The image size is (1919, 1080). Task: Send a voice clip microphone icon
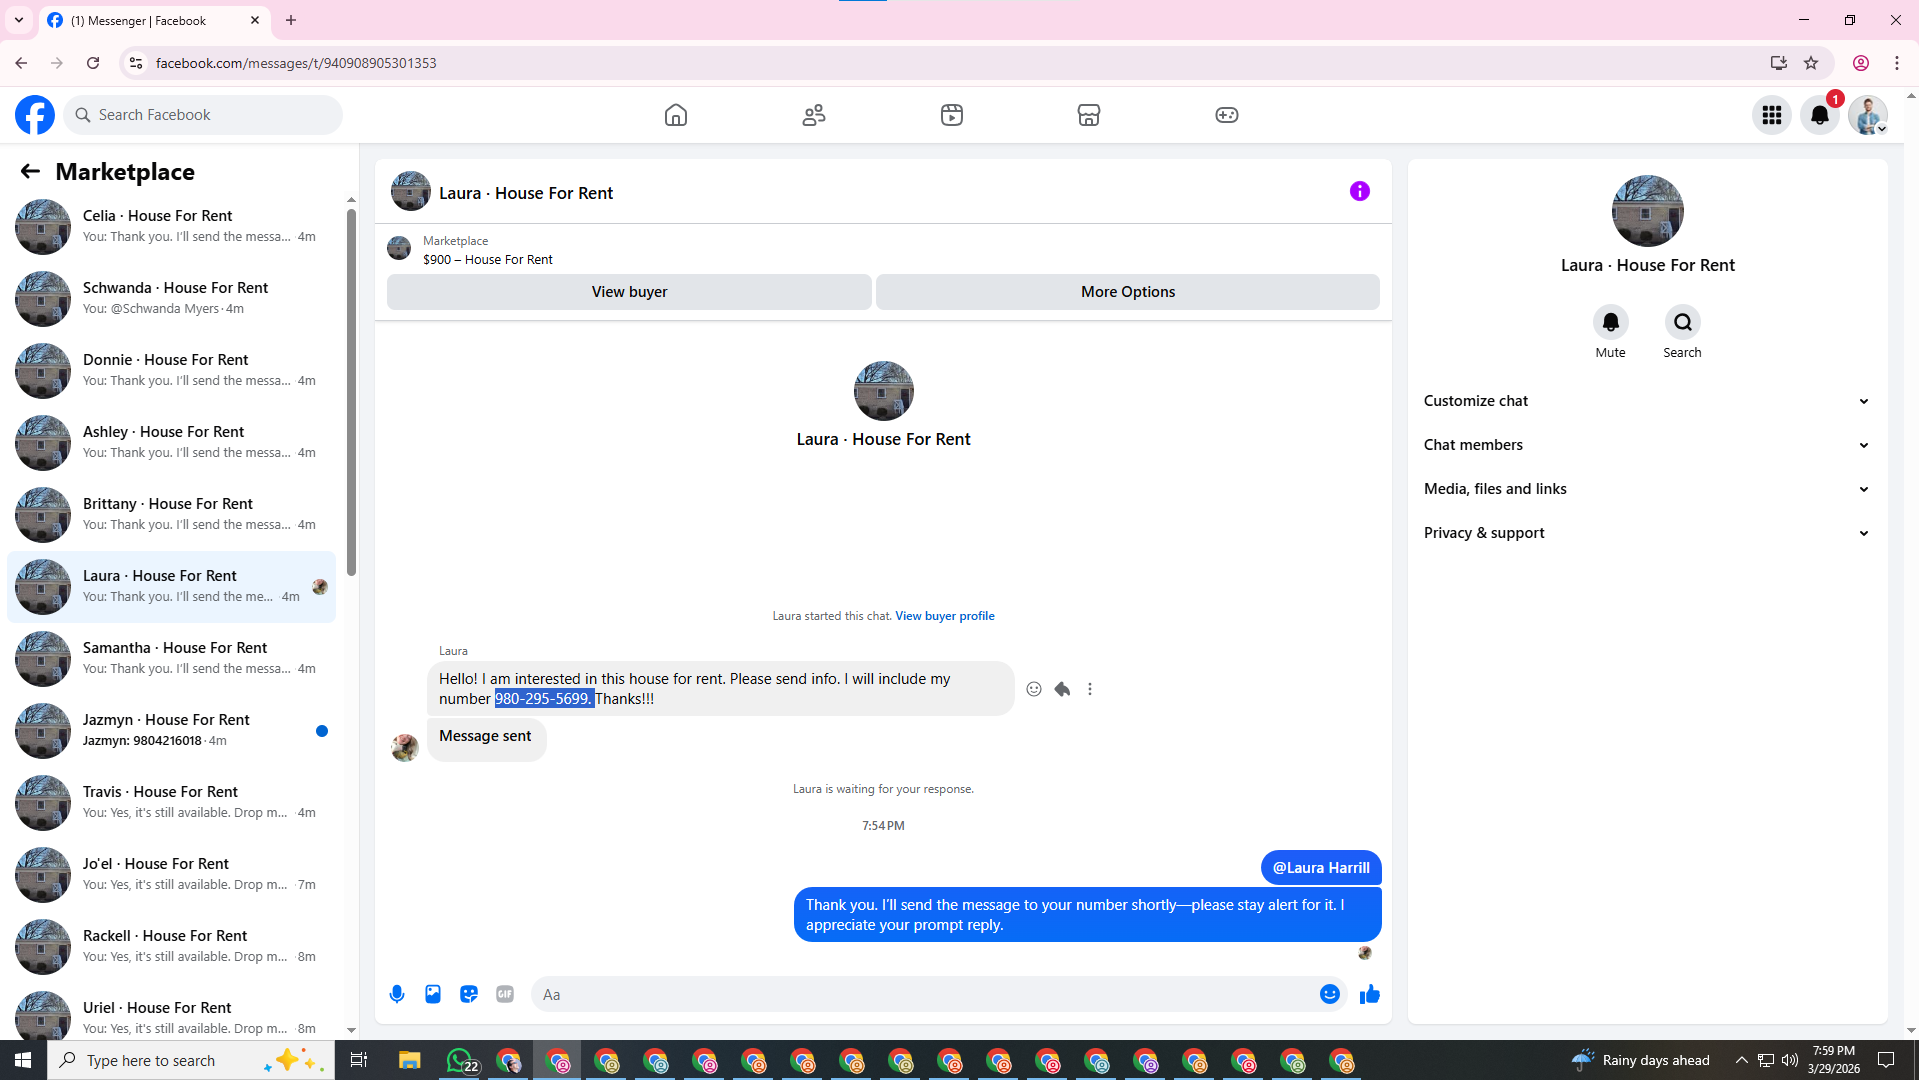point(397,994)
